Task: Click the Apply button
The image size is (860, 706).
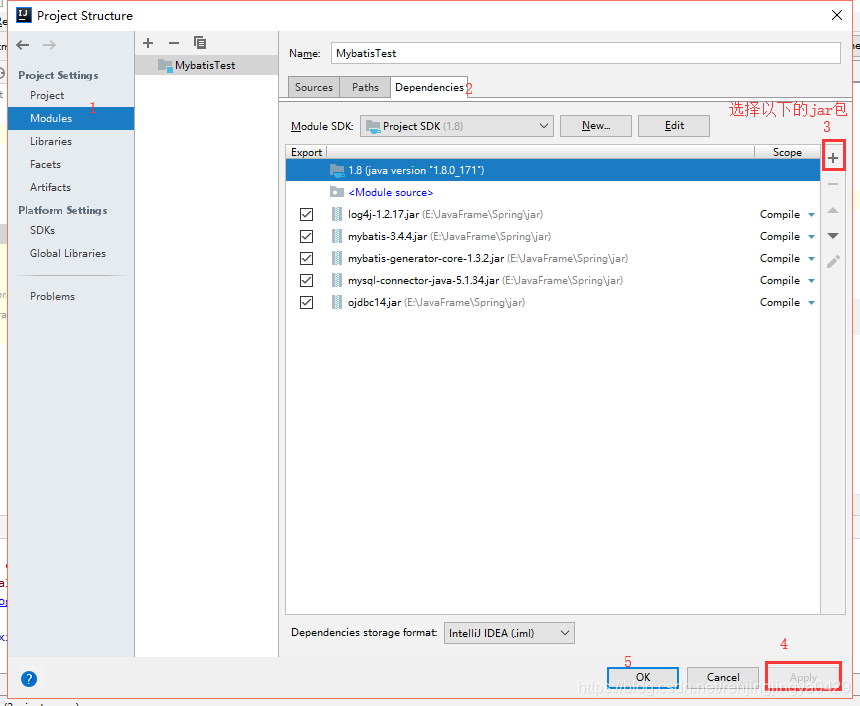Action: 804,677
